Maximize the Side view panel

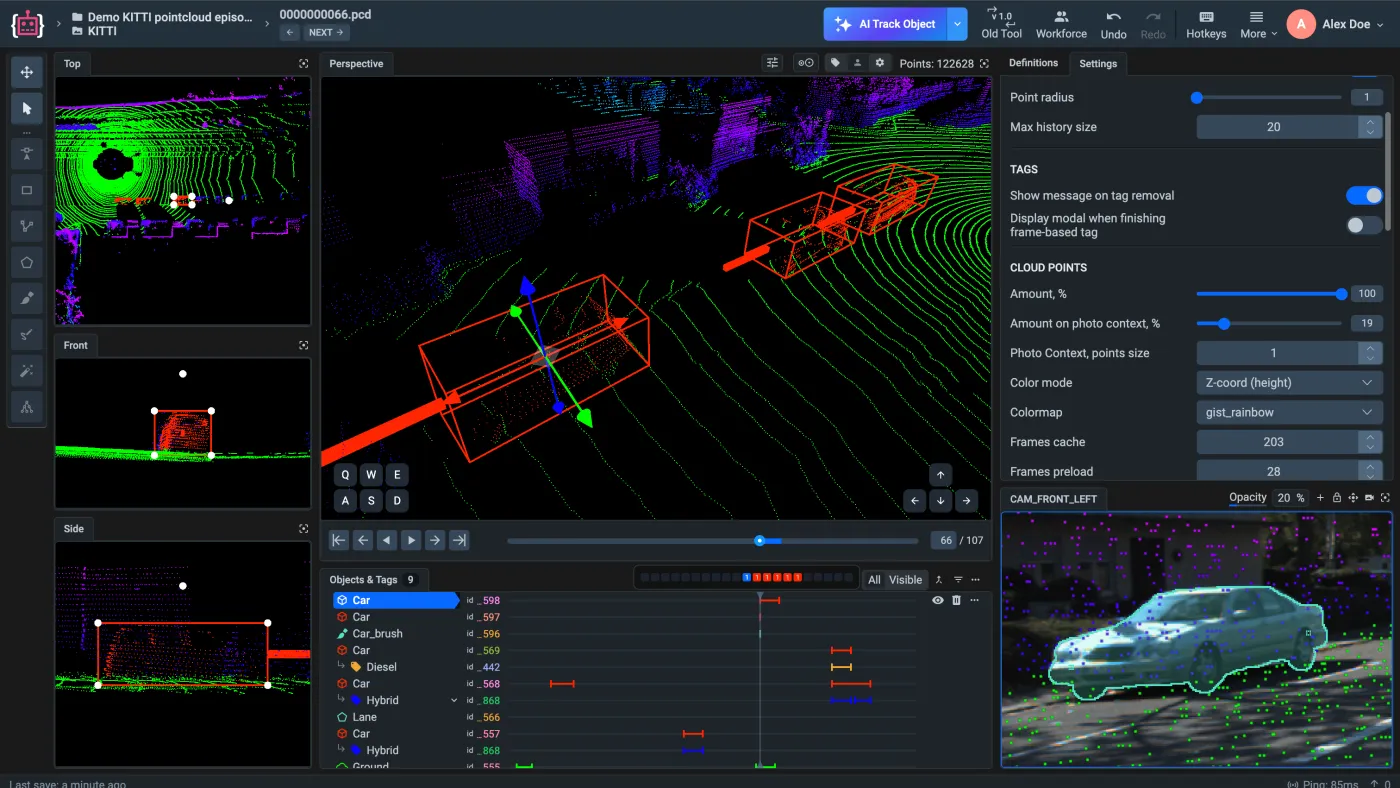303,528
